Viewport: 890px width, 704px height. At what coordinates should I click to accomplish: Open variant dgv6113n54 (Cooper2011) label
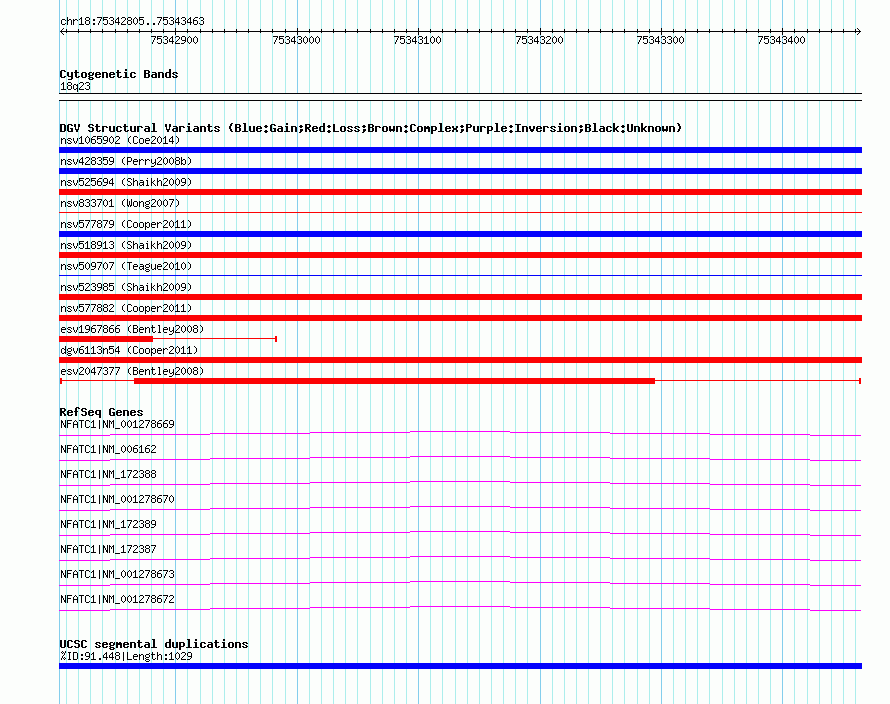click(129, 350)
